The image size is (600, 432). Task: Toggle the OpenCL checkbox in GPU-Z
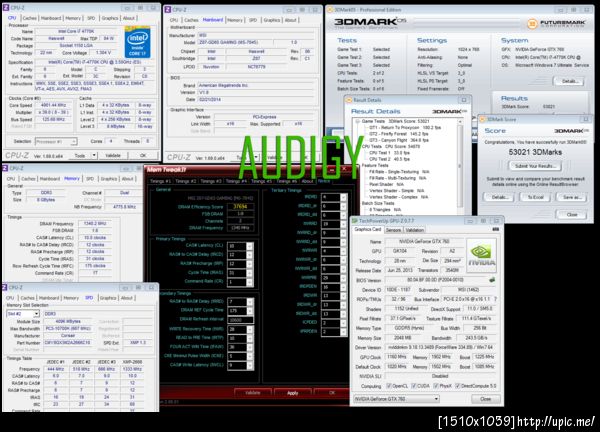pos(389,386)
